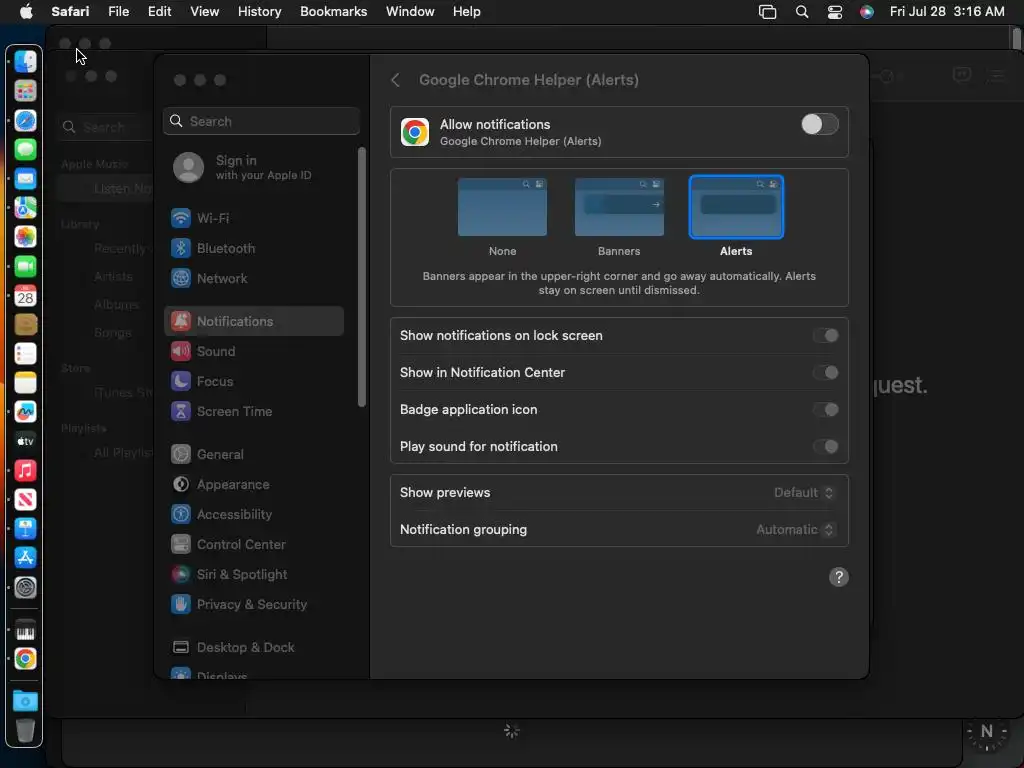Open Control Center from menu bar
This screenshot has height=768, width=1024.
tap(835, 12)
